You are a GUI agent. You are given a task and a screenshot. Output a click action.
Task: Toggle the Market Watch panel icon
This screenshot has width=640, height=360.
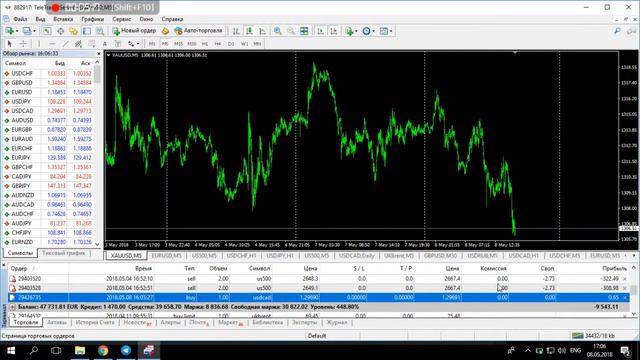pyautogui.click(x=47, y=31)
